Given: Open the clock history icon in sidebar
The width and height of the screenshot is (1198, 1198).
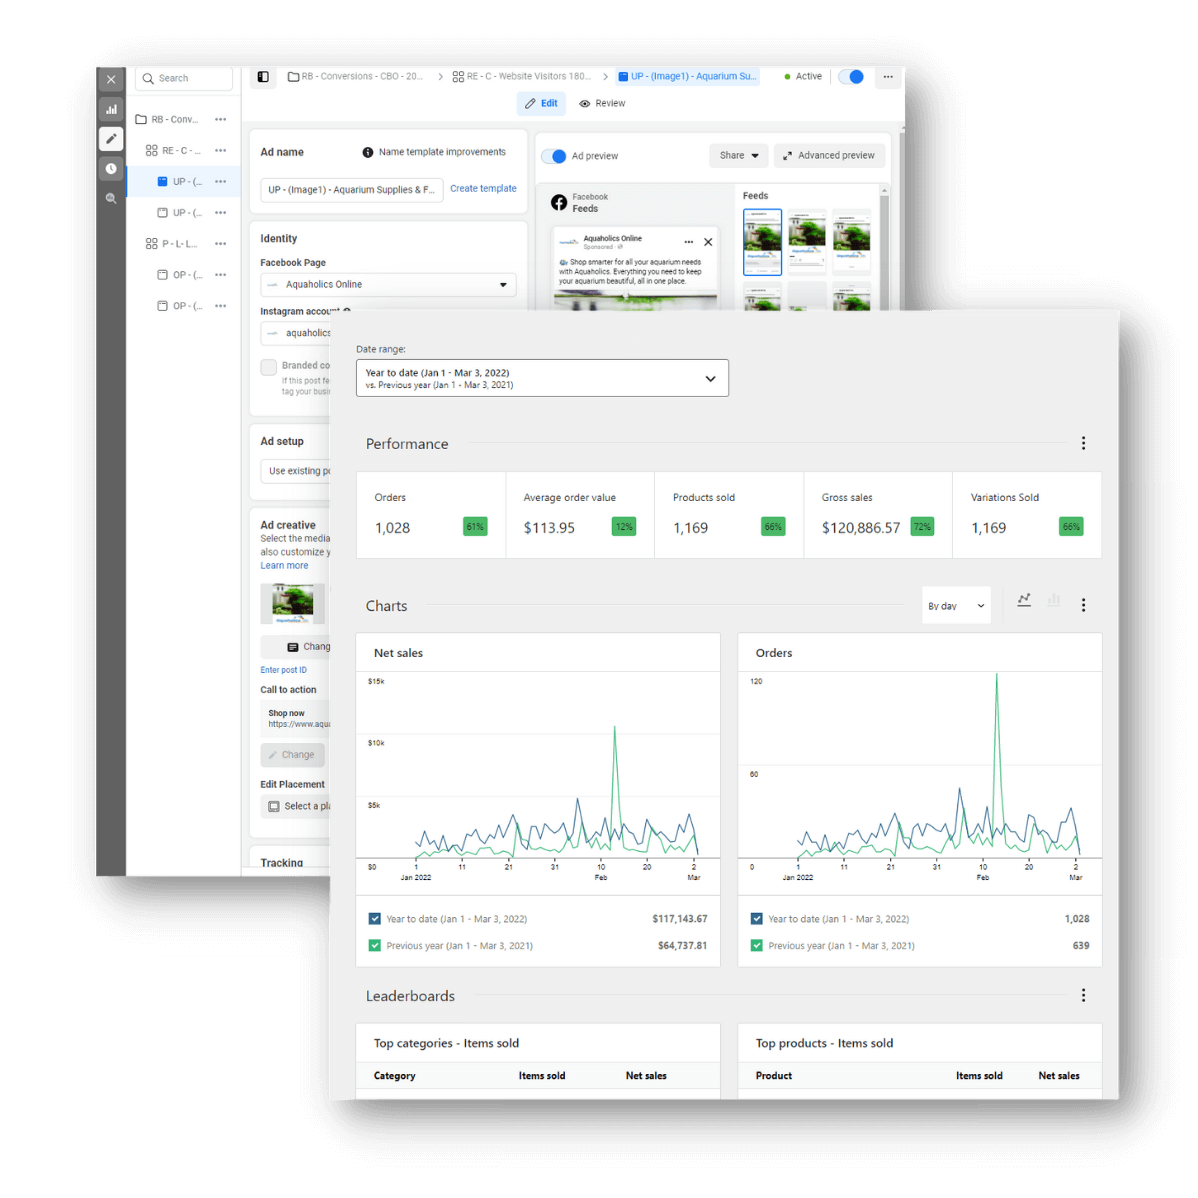Looking at the screenshot, I should tap(111, 169).
